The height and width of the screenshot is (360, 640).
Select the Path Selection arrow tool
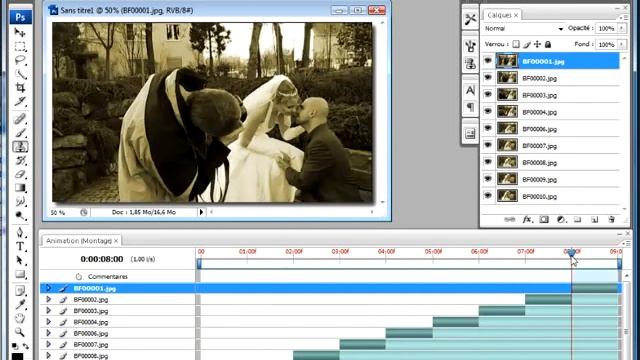[20, 260]
